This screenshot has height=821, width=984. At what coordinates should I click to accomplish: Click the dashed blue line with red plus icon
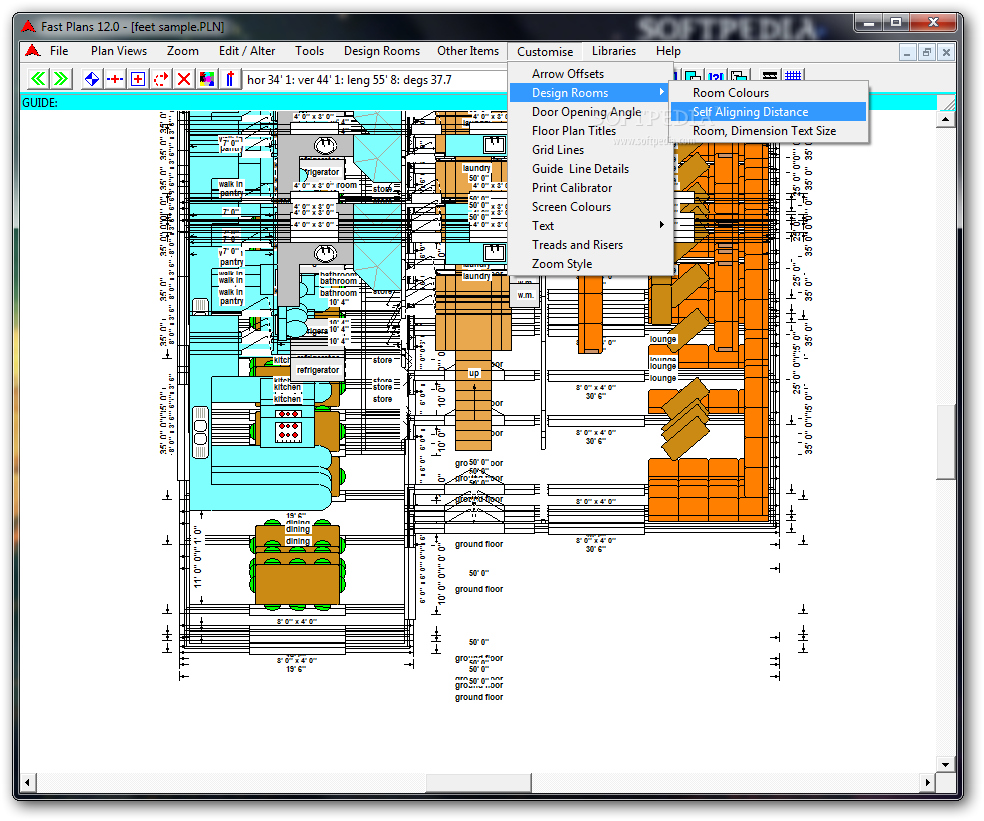(x=115, y=79)
